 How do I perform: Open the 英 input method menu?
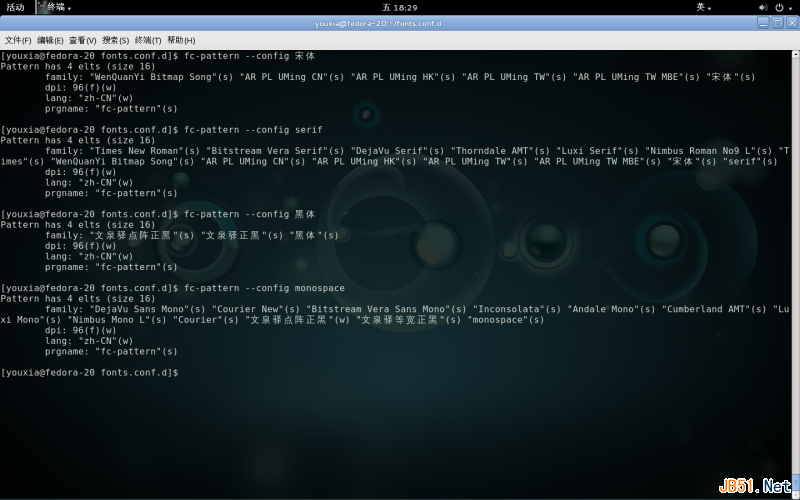coord(704,8)
